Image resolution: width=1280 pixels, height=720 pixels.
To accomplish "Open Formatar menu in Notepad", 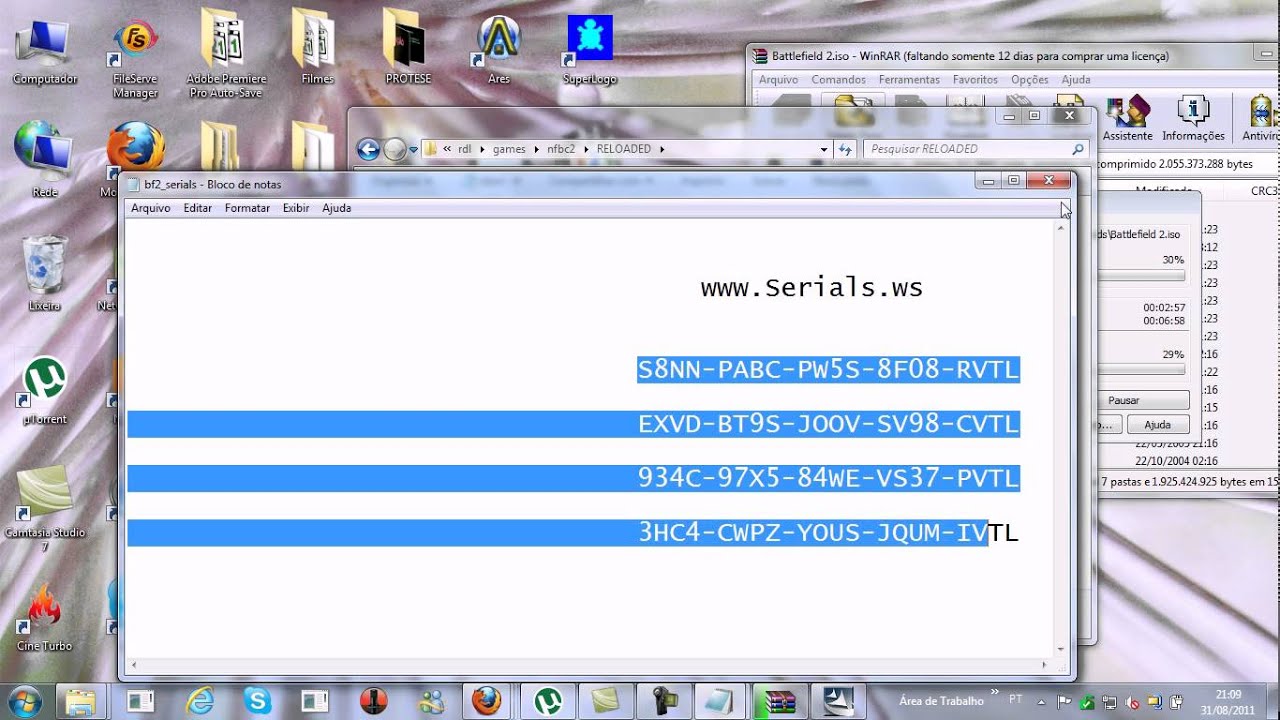I will [x=247, y=208].
